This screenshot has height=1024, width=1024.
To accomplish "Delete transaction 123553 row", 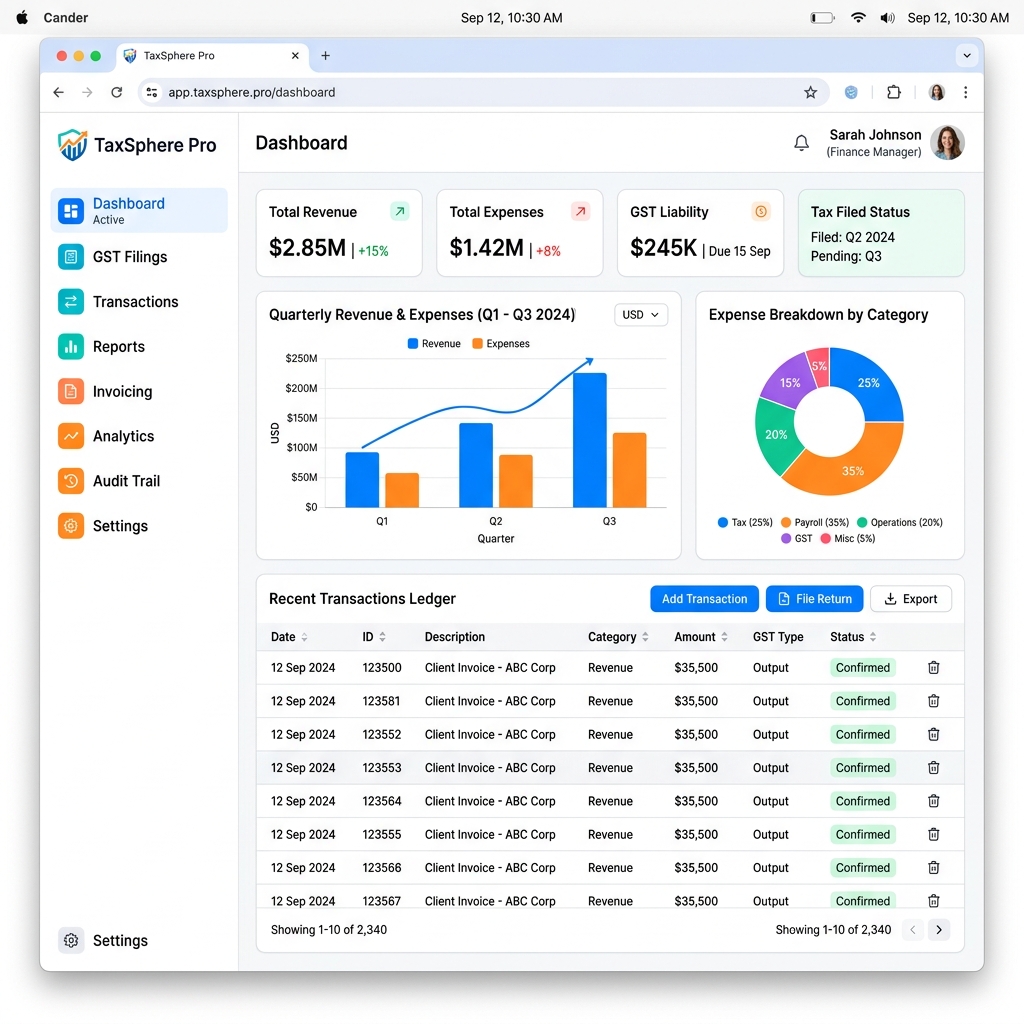I will 933,767.
